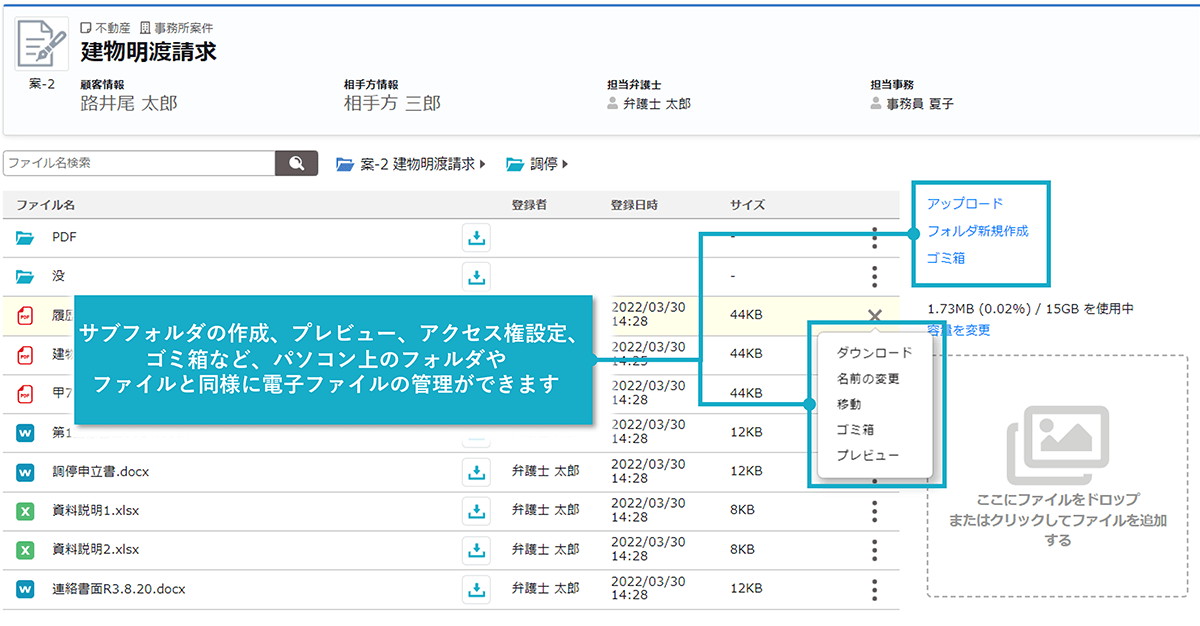Download 資料説明2.xlsx using its download icon
Screen dimensions: 1200x626
click(477, 549)
